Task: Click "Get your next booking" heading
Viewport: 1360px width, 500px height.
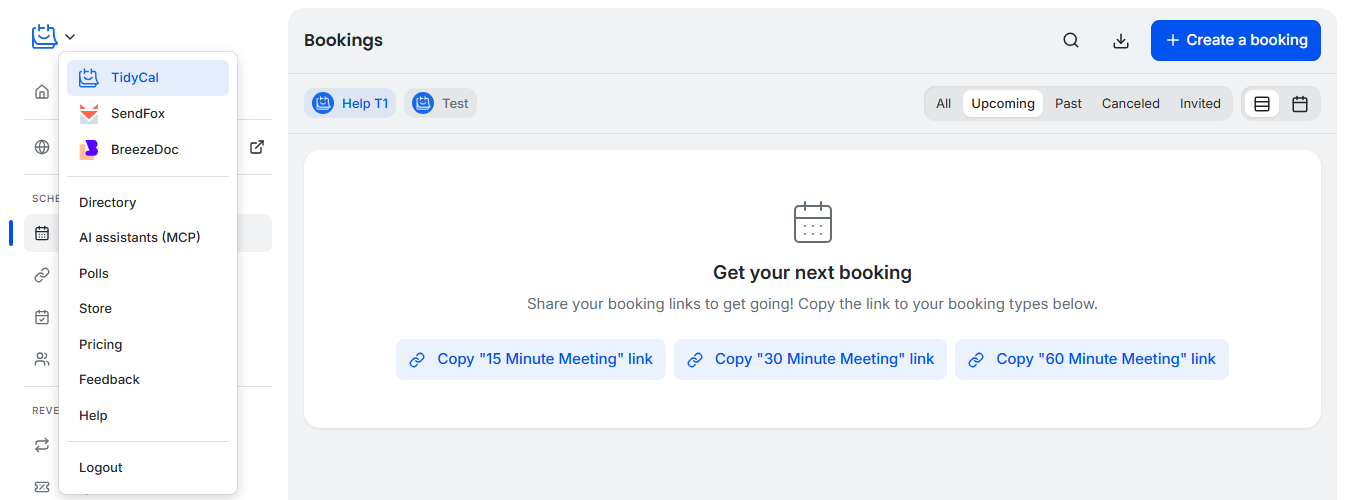Action: click(x=812, y=273)
